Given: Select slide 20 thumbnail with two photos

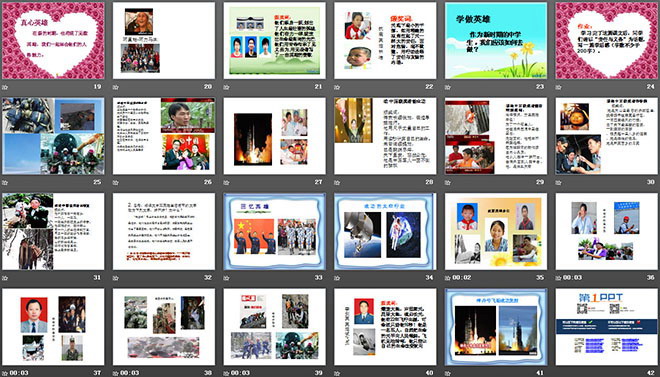Looking at the screenshot, I should point(164,40).
